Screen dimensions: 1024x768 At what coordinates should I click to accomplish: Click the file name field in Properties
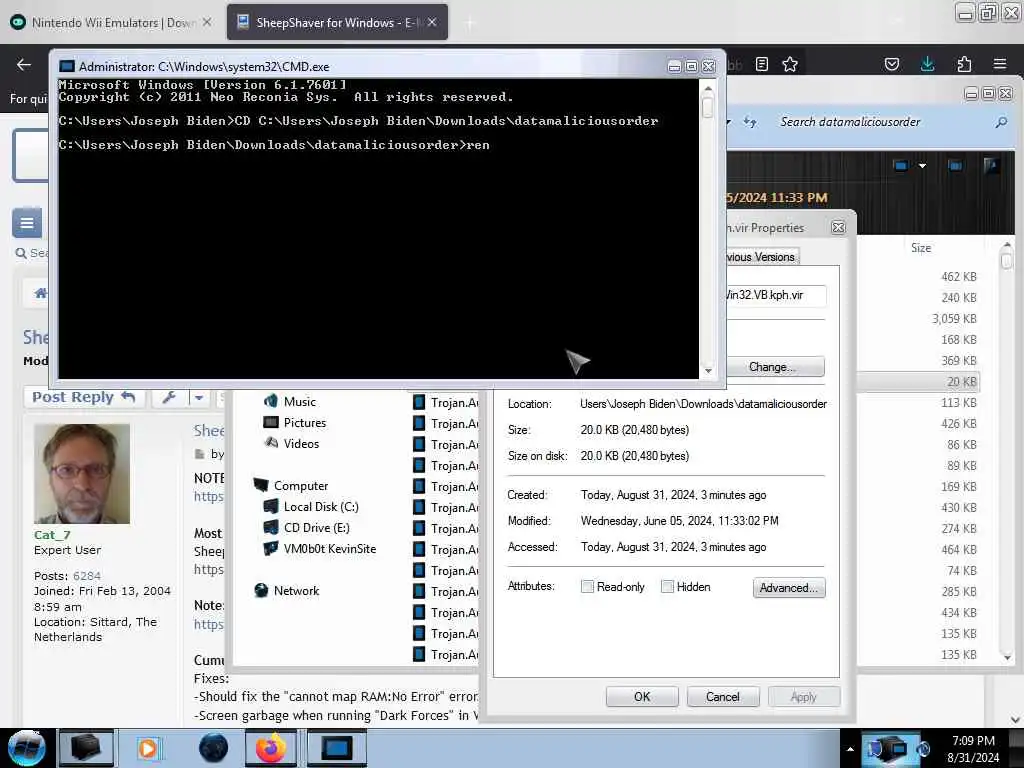point(776,295)
